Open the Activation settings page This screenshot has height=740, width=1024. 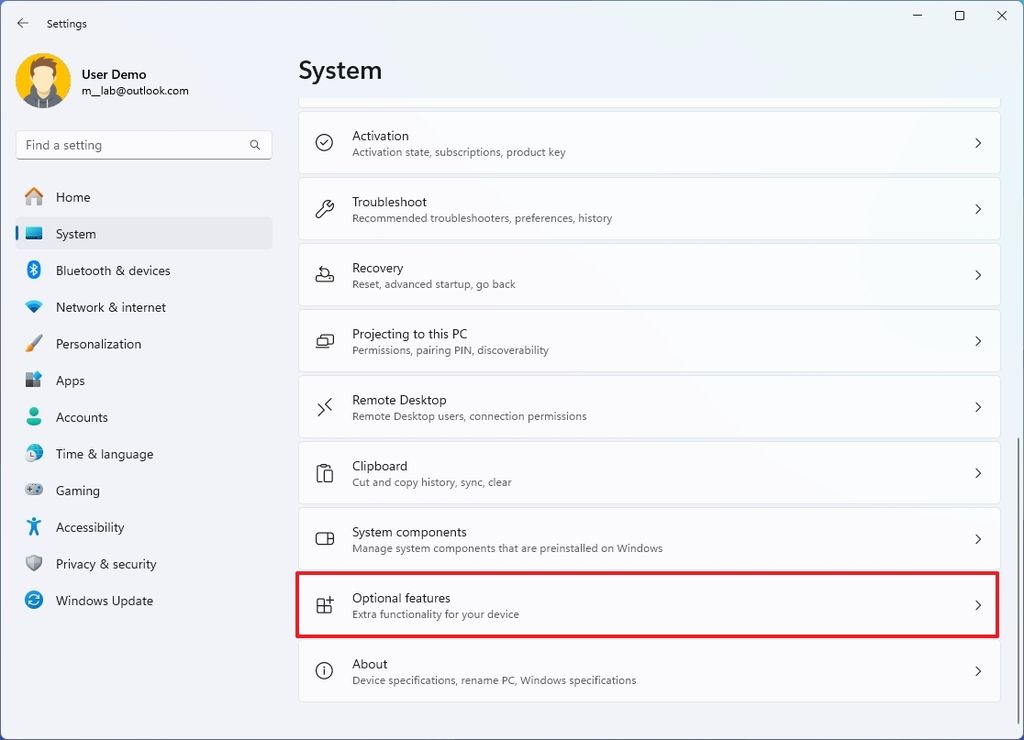click(648, 142)
